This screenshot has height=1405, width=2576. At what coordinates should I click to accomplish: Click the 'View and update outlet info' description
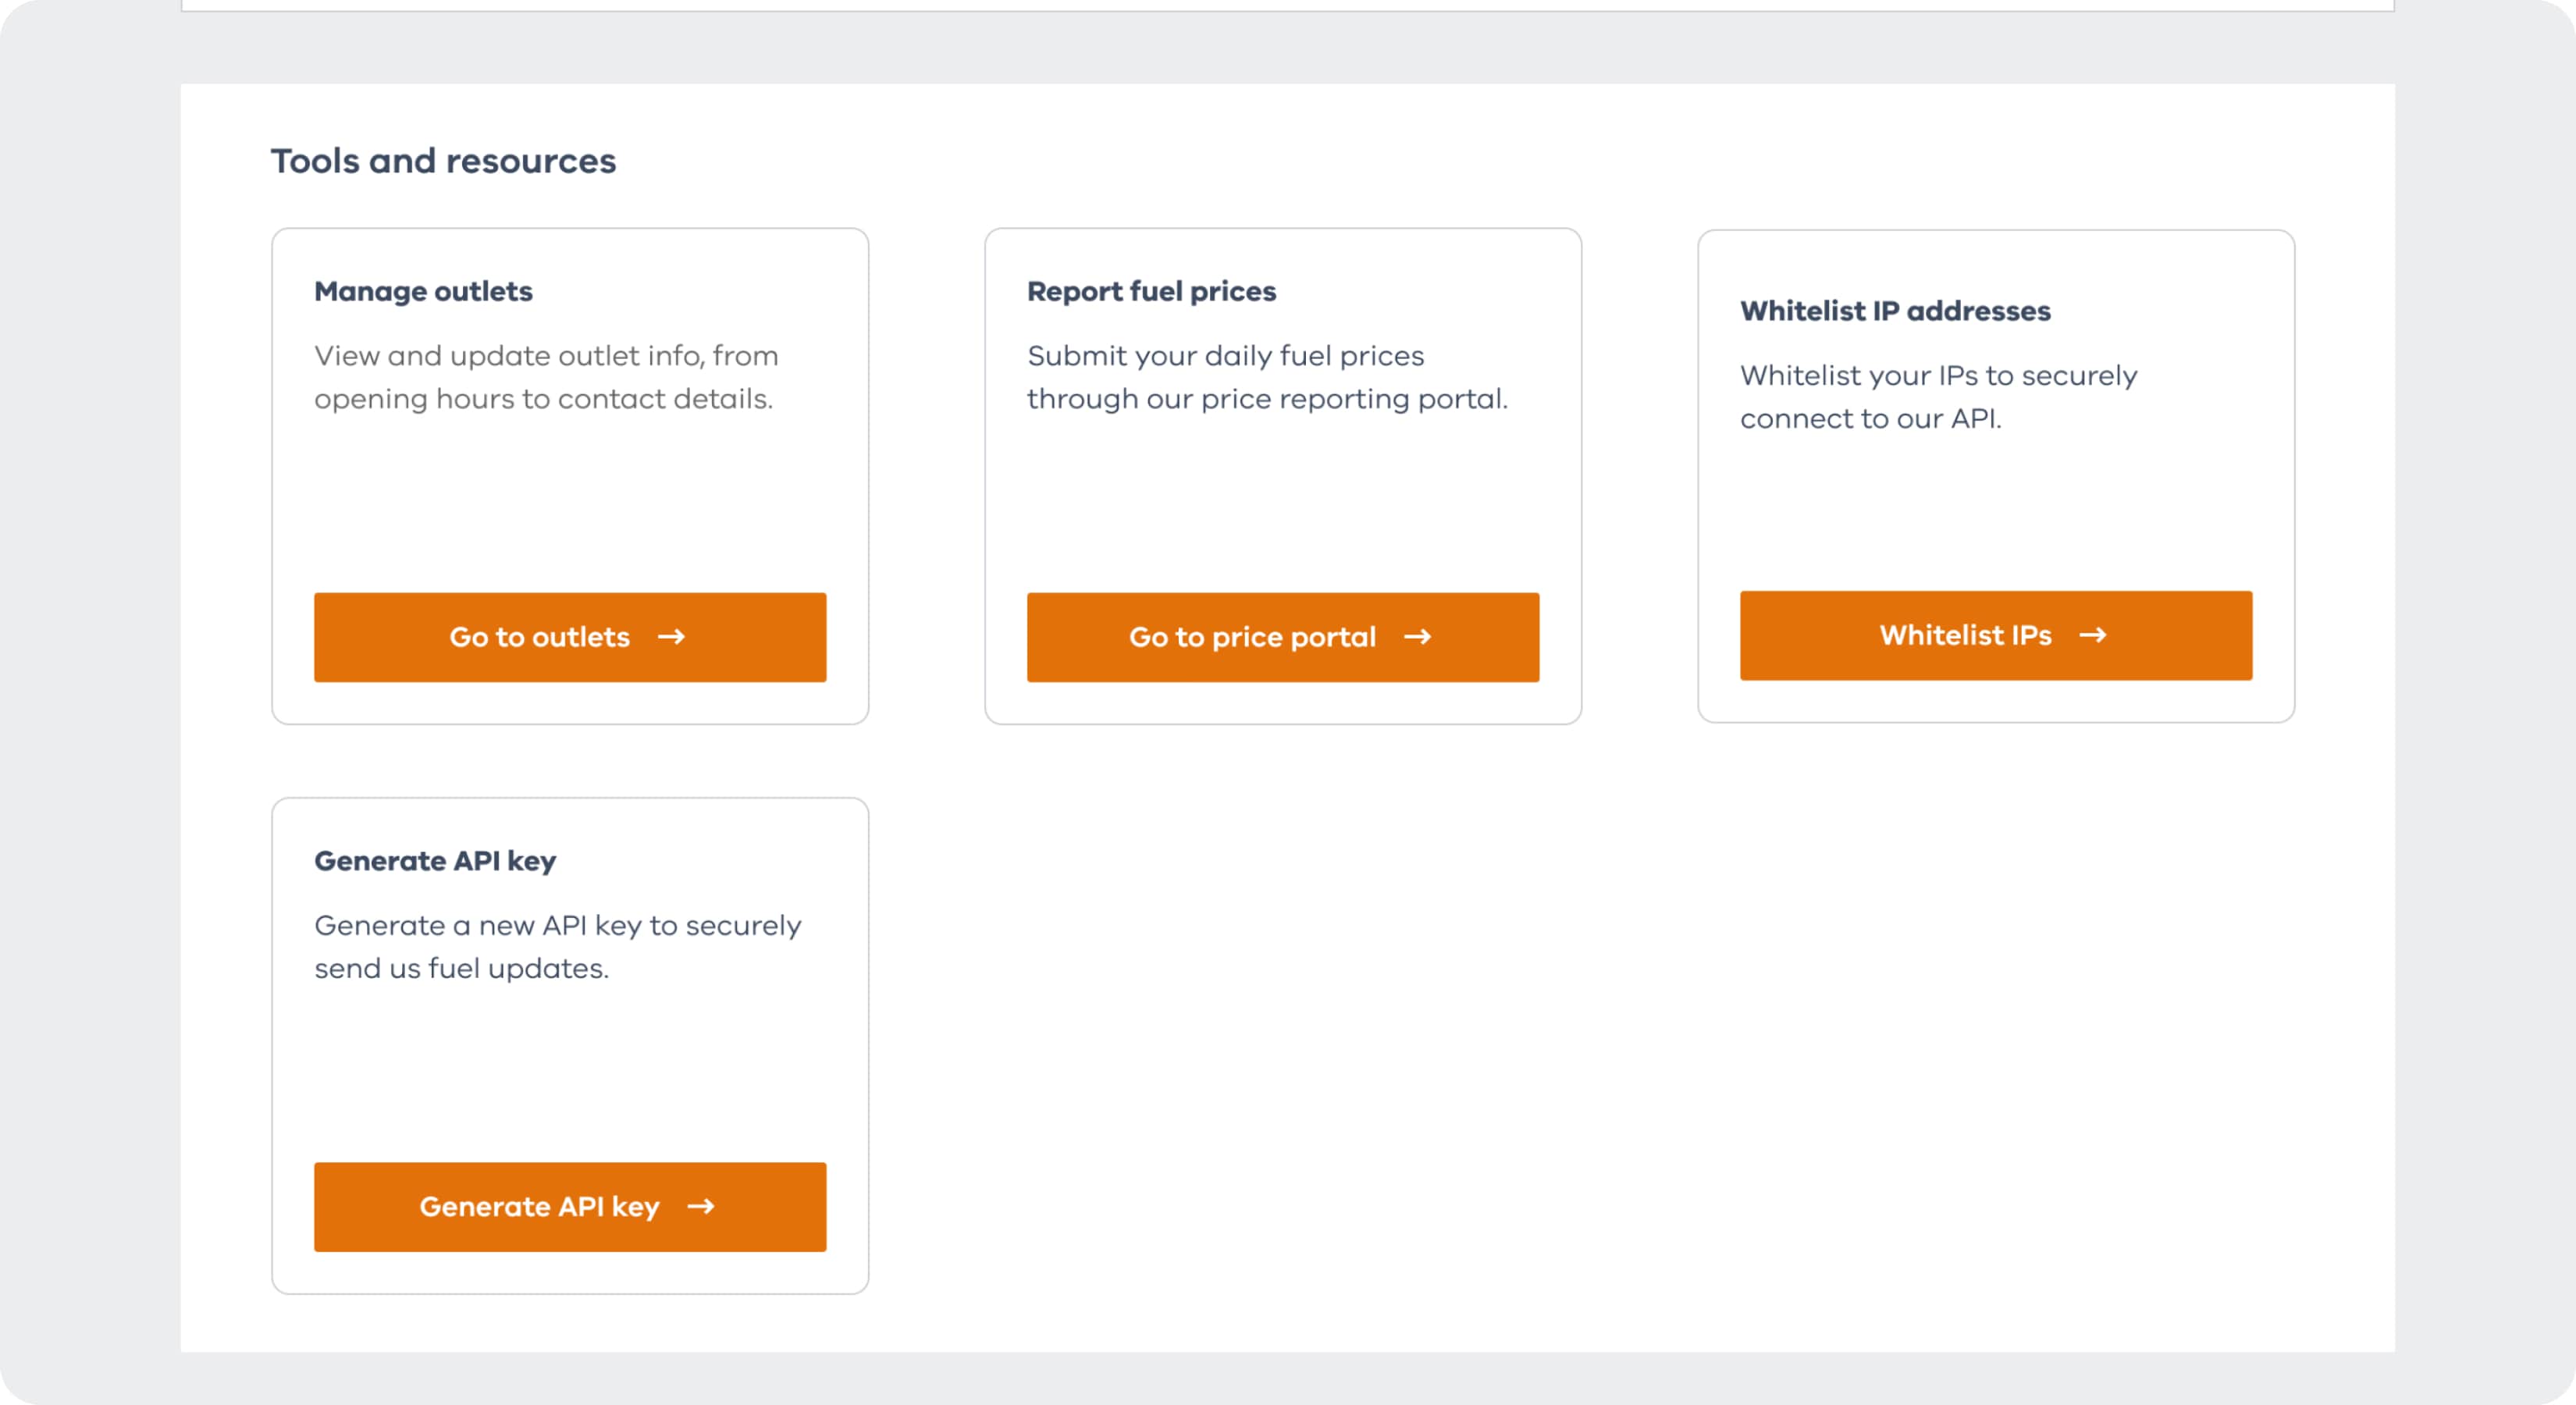click(546, 377)
